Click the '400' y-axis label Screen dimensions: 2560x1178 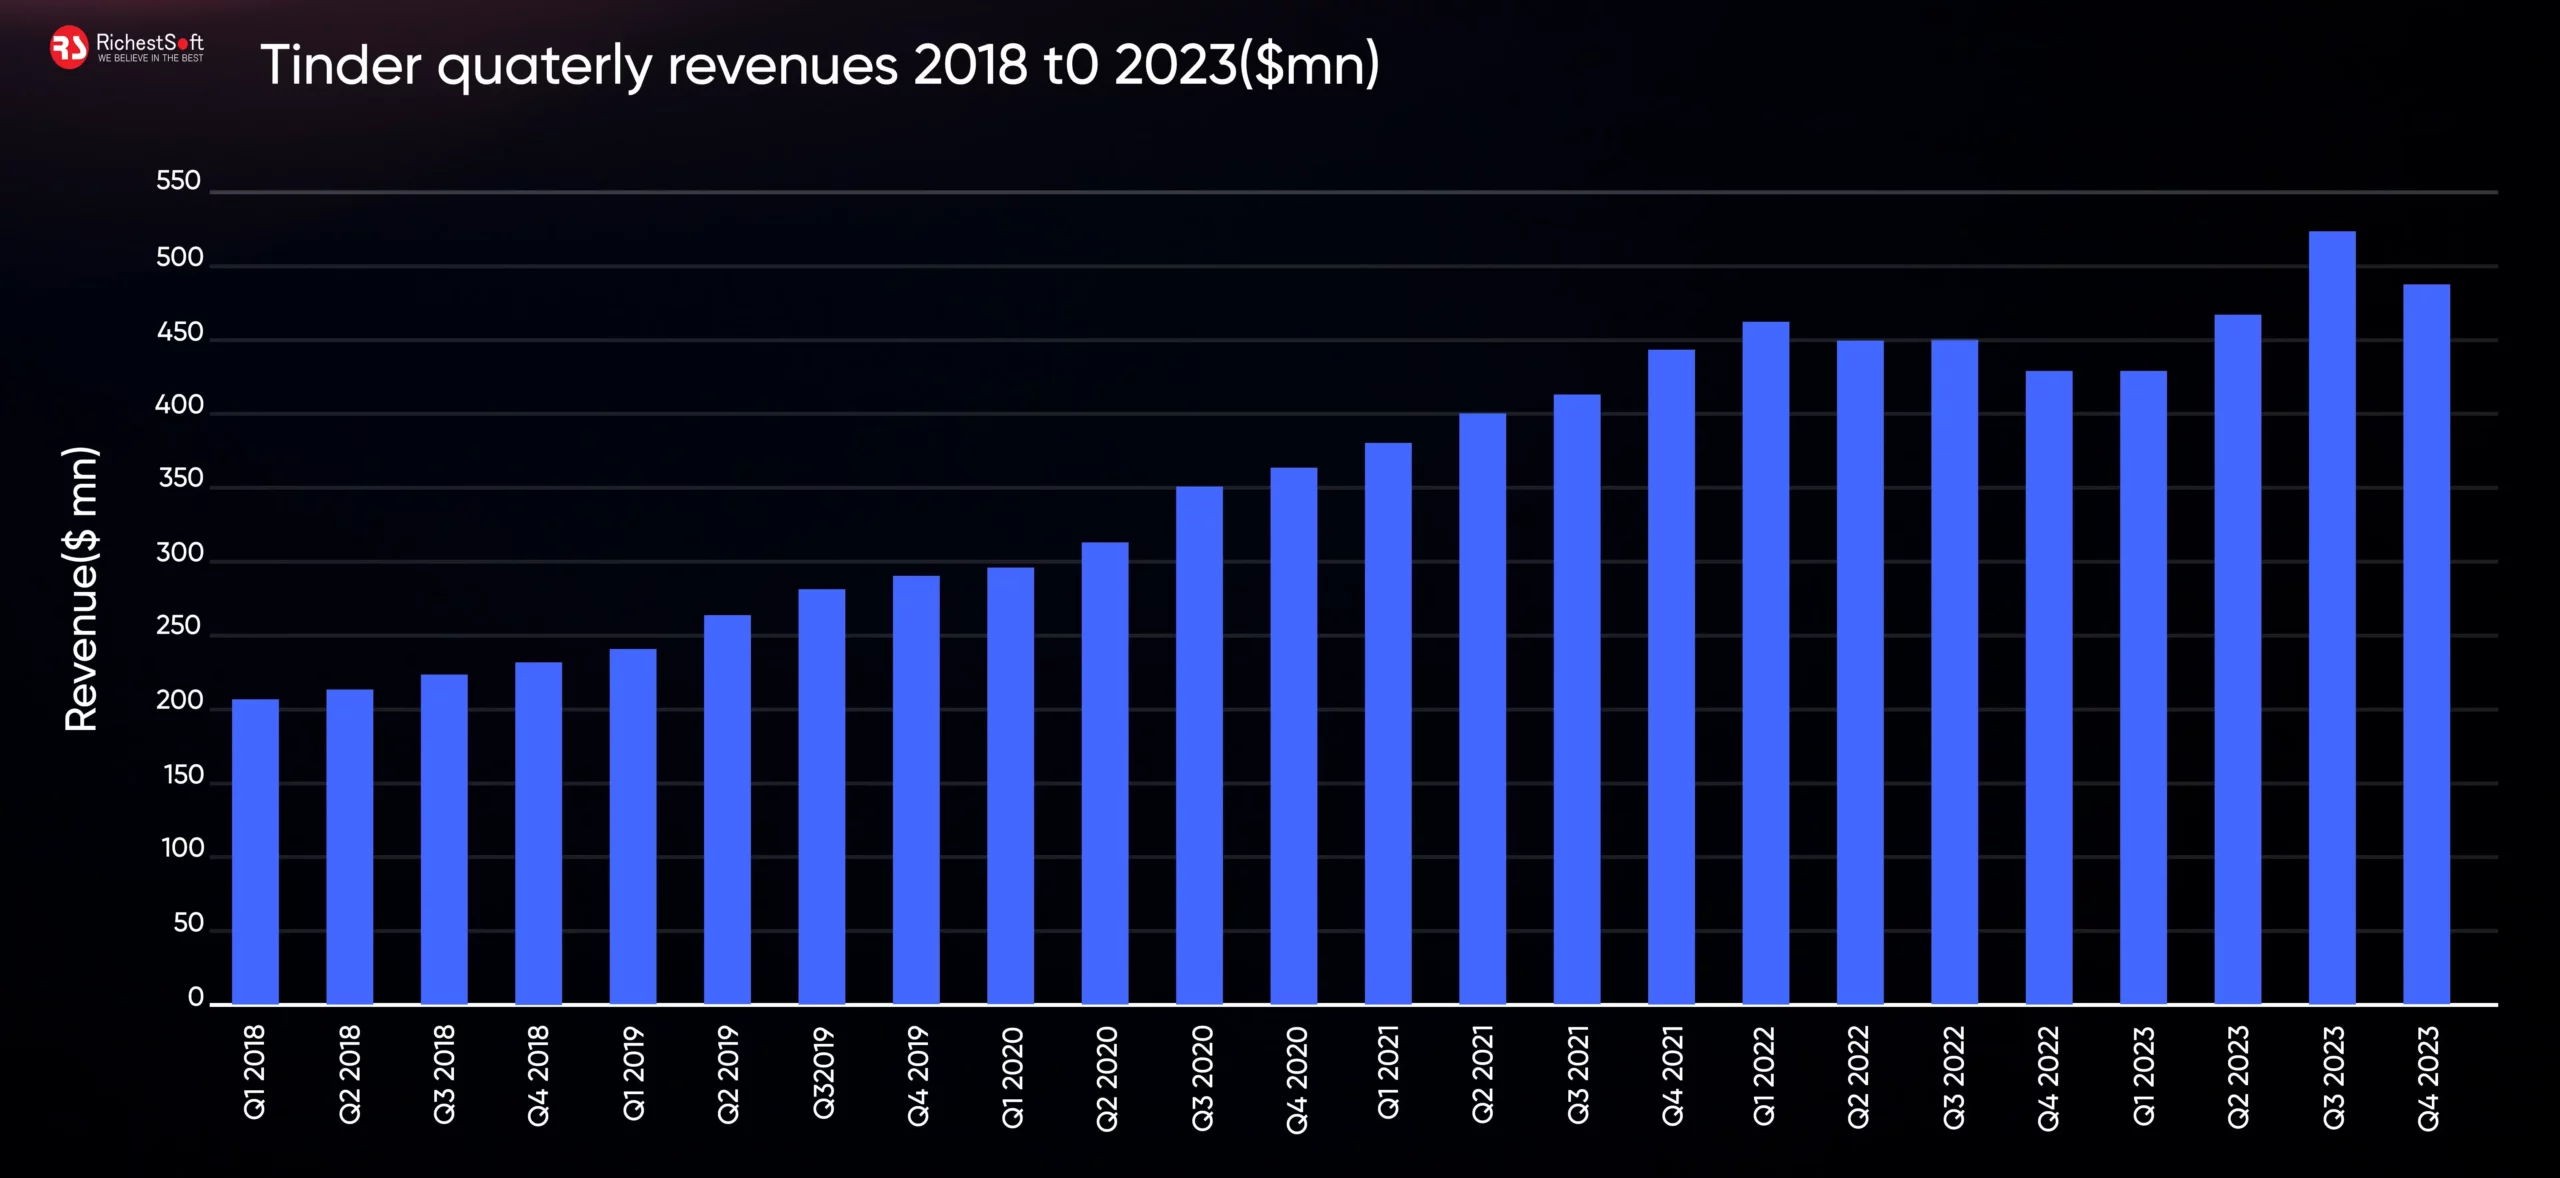point(179,405)
